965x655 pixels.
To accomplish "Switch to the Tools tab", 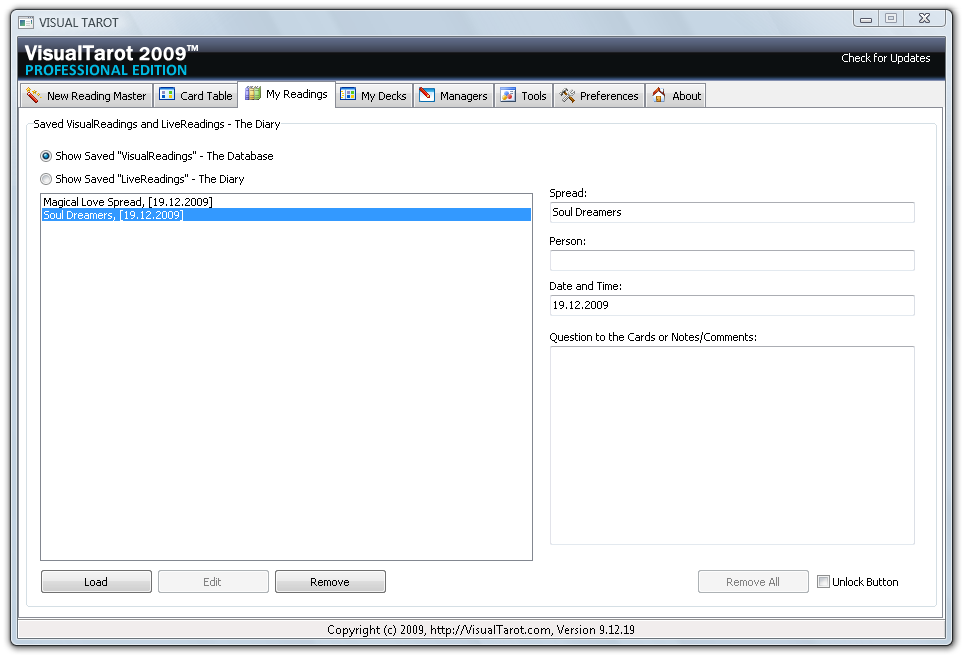I will [524, 95].
